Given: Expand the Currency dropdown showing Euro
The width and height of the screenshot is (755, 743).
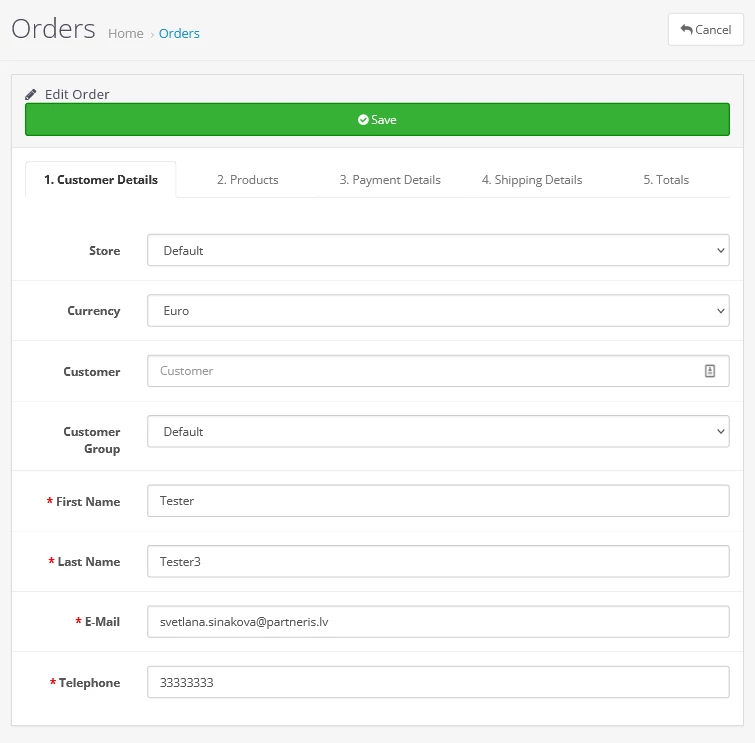Looking at the screenshot, I should click(437, 311).
